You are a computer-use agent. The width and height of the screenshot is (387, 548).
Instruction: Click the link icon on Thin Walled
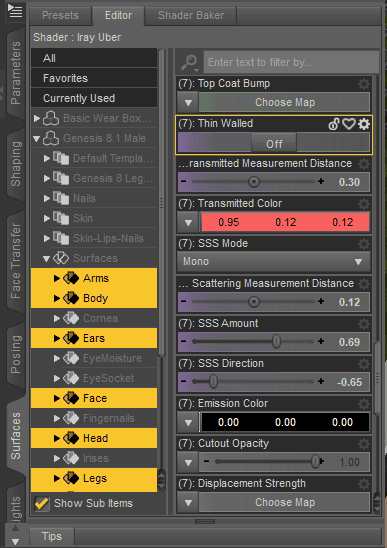[x=334, y=124]
